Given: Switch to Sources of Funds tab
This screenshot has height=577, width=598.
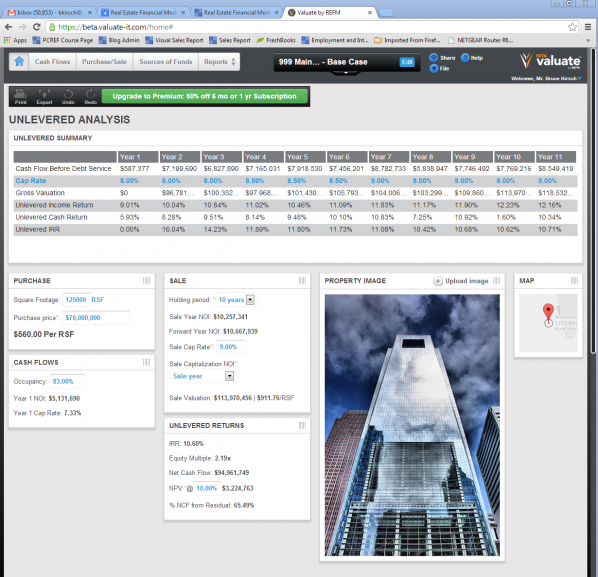Looking at the screenshot, I should [166, 62].
